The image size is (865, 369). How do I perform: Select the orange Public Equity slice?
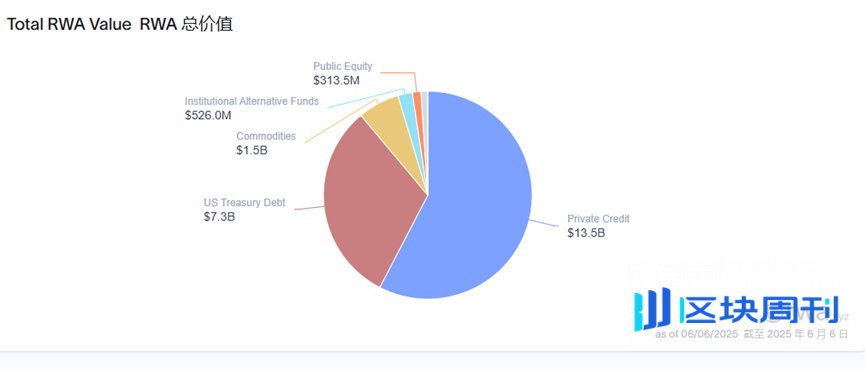coord(418,105)
